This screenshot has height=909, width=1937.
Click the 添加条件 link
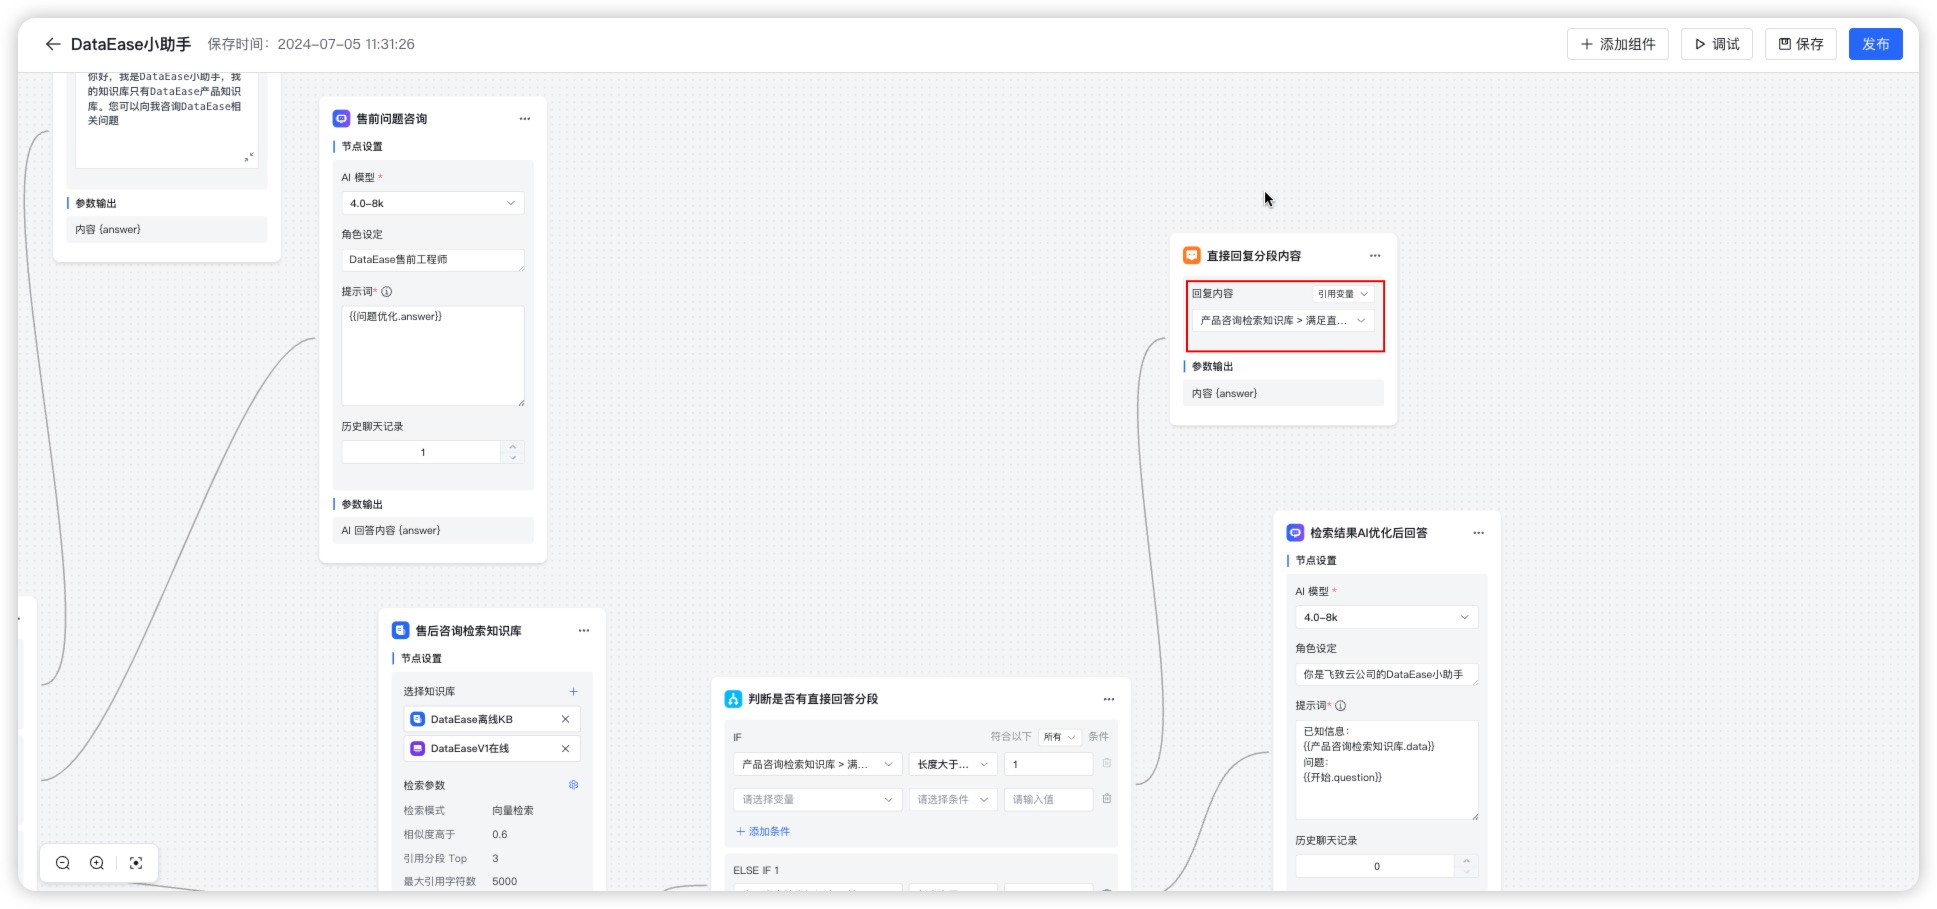pyautogui.click(x=763, y=832)
